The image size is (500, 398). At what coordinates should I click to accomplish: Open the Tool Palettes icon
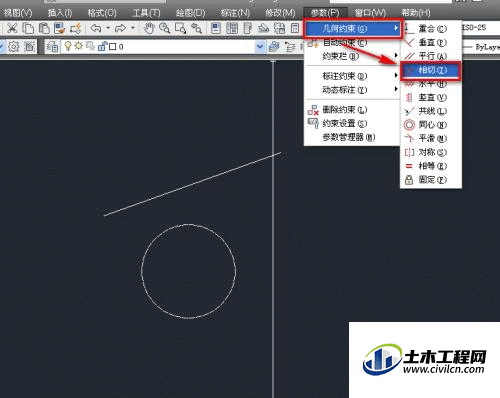click(x=248, y=28)
